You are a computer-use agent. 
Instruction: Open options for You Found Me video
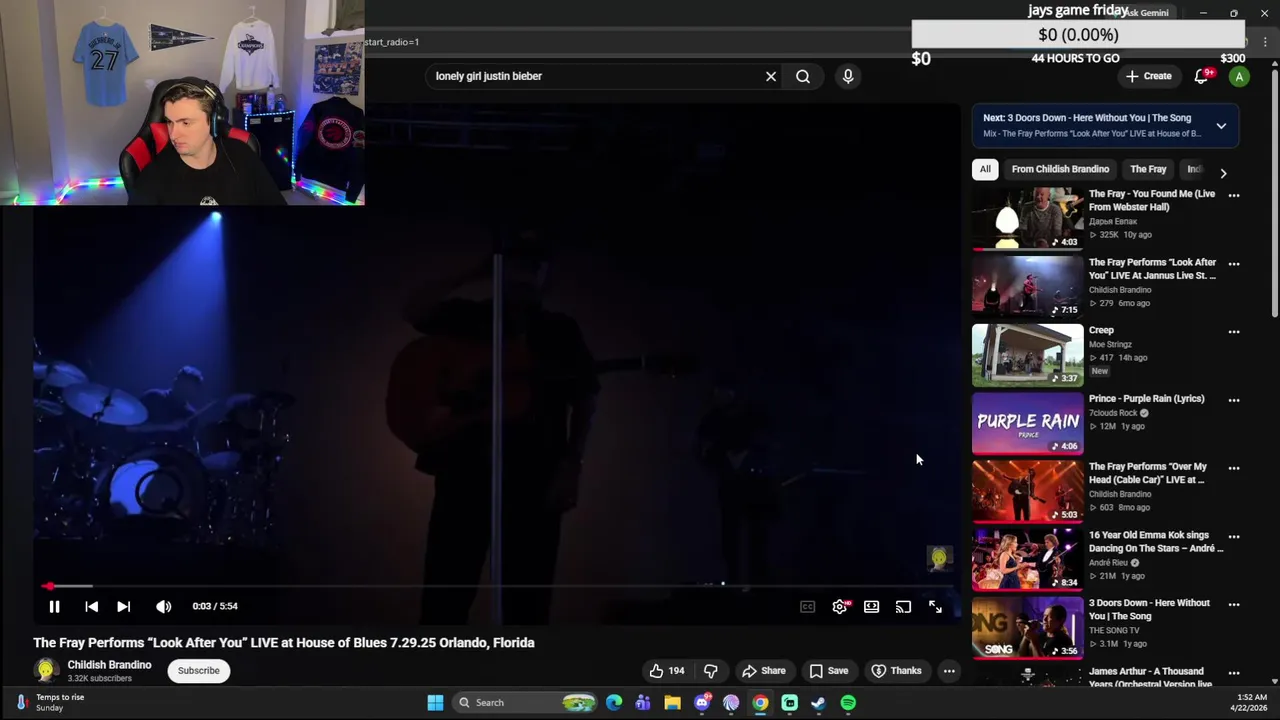click(x=1234, y=196)
